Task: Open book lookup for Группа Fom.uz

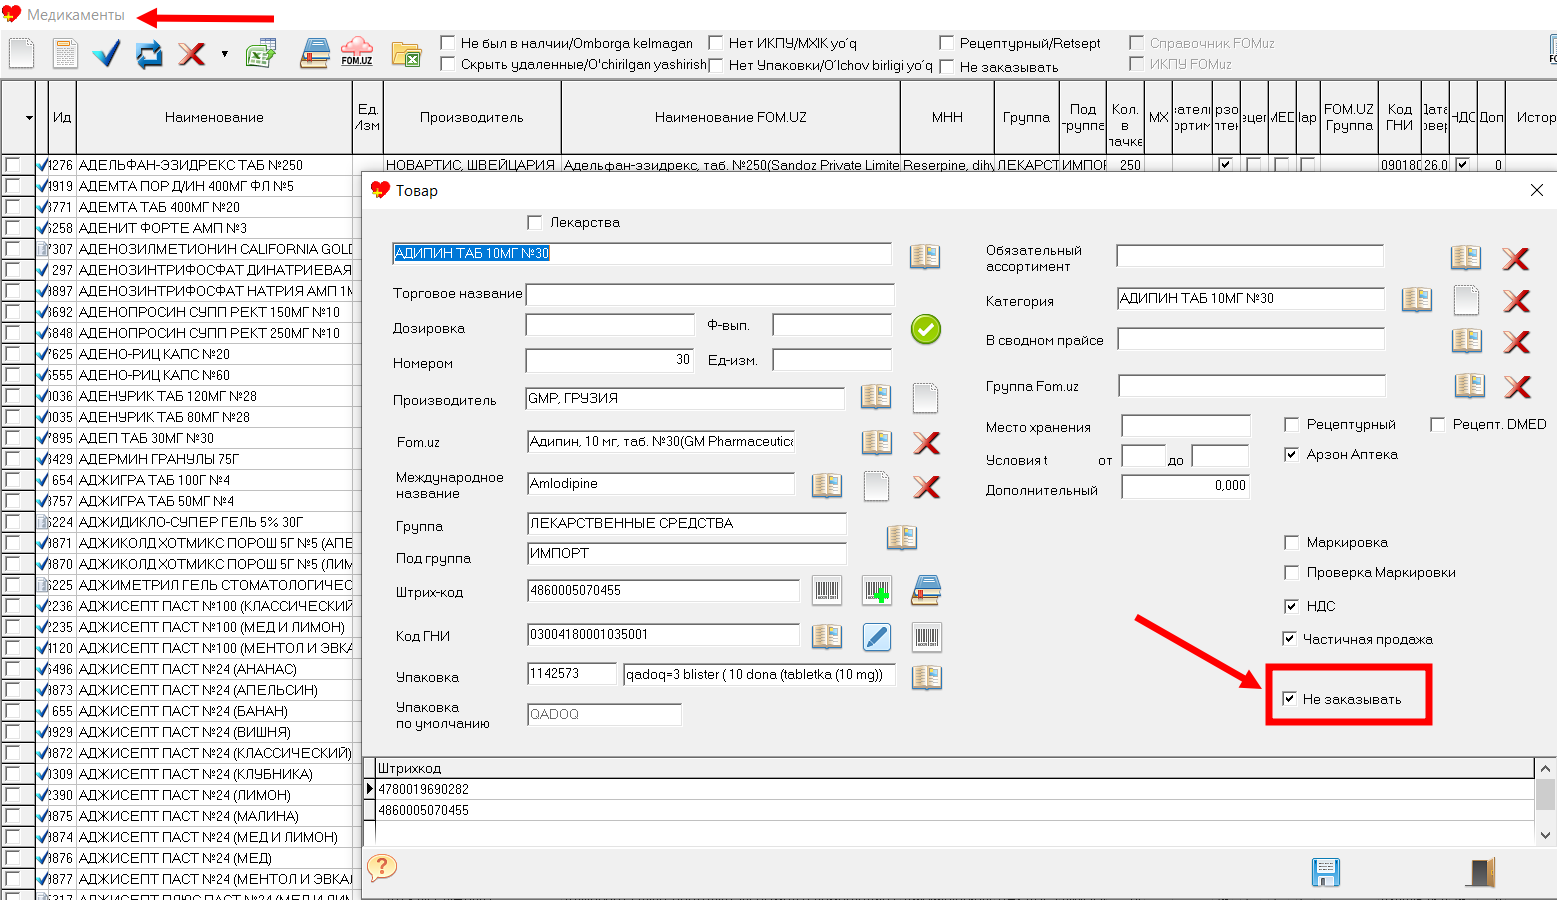Action: [x=1470, y=385]
